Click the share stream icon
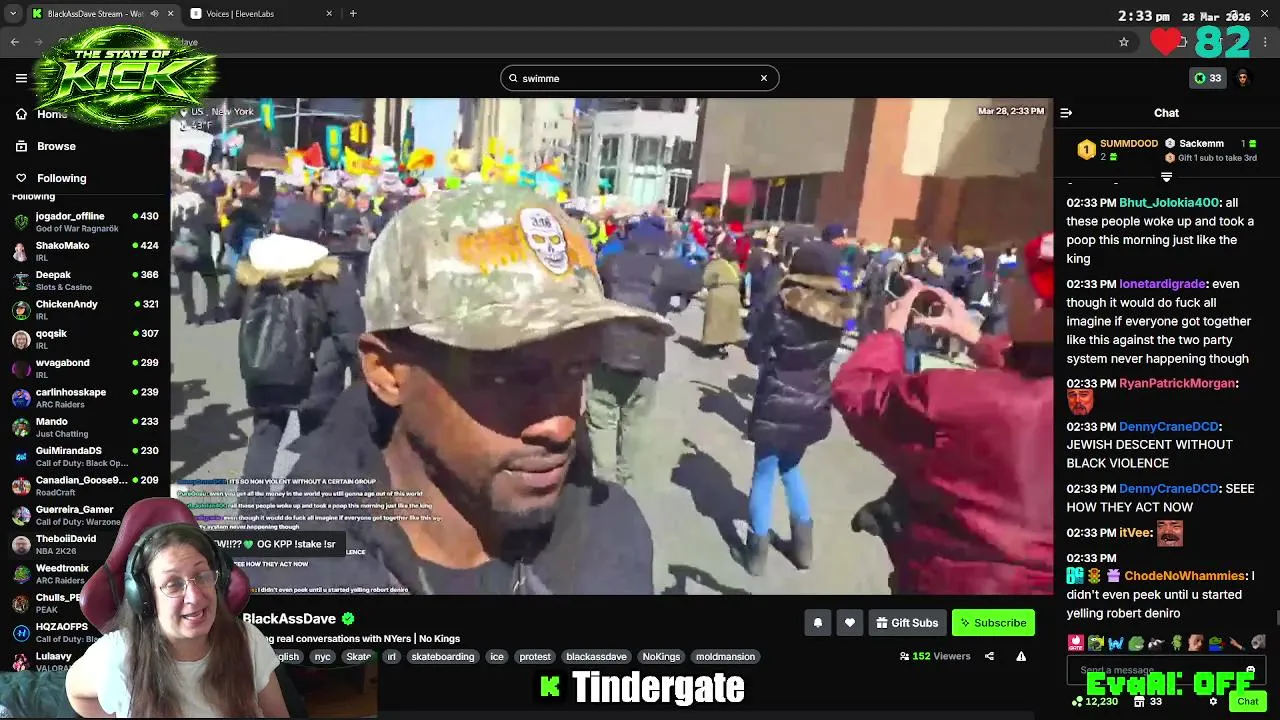1280x720 pixels. pos(989,657)
